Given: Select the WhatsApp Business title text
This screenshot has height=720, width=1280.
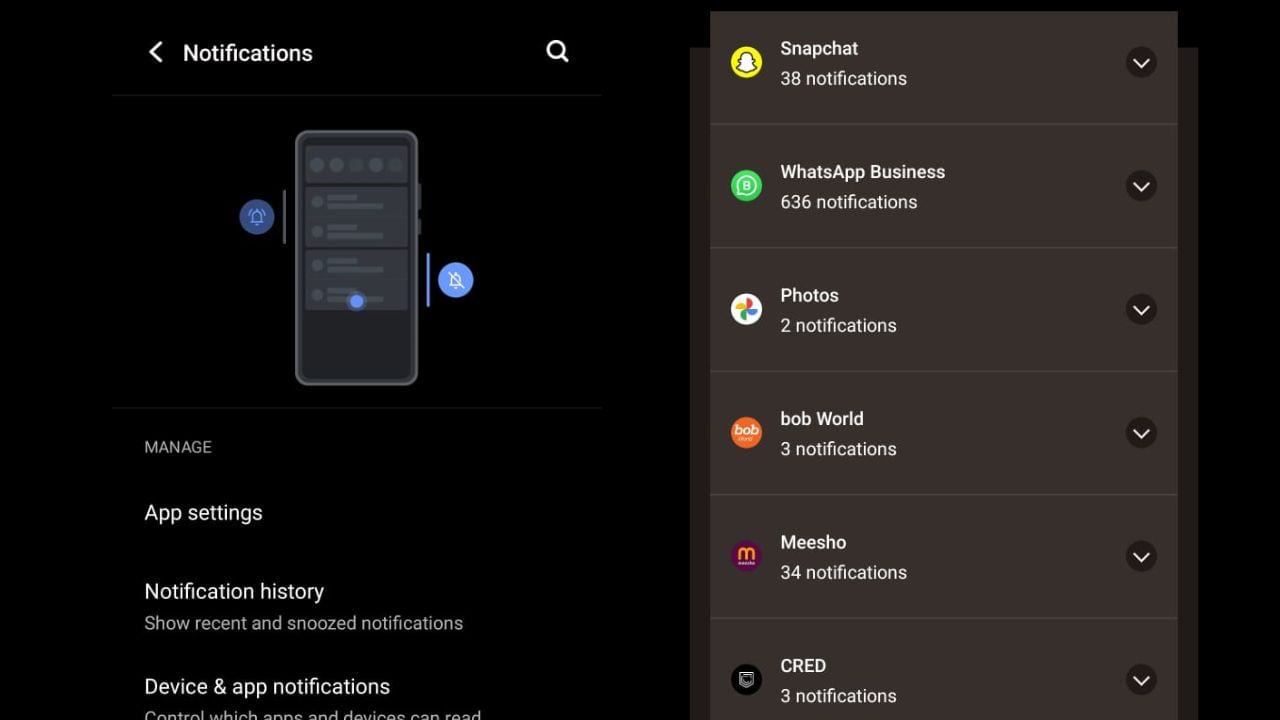Looking at the screenshot, I should pos(862,172).
